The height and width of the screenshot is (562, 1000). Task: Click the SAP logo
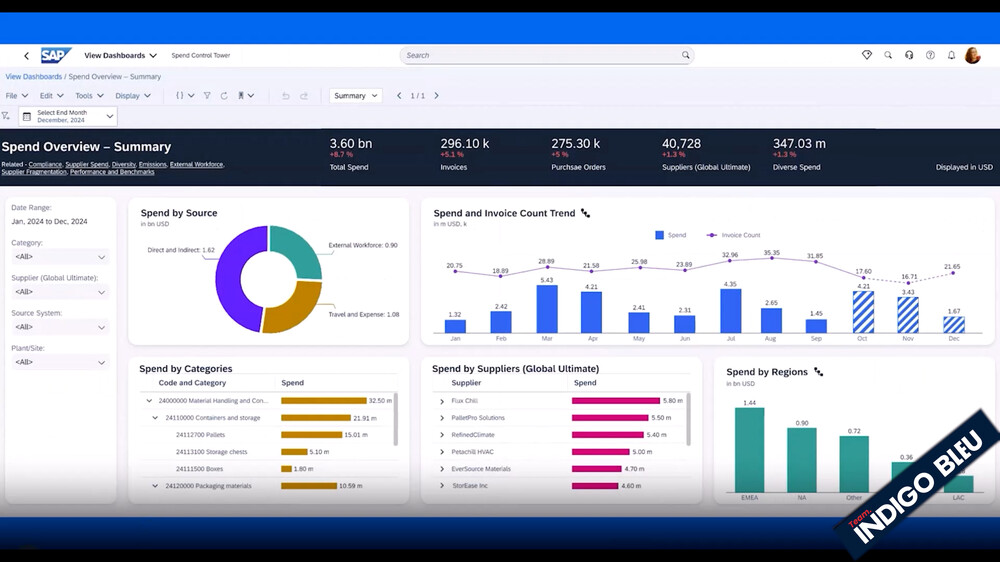(x=55, y=55)
